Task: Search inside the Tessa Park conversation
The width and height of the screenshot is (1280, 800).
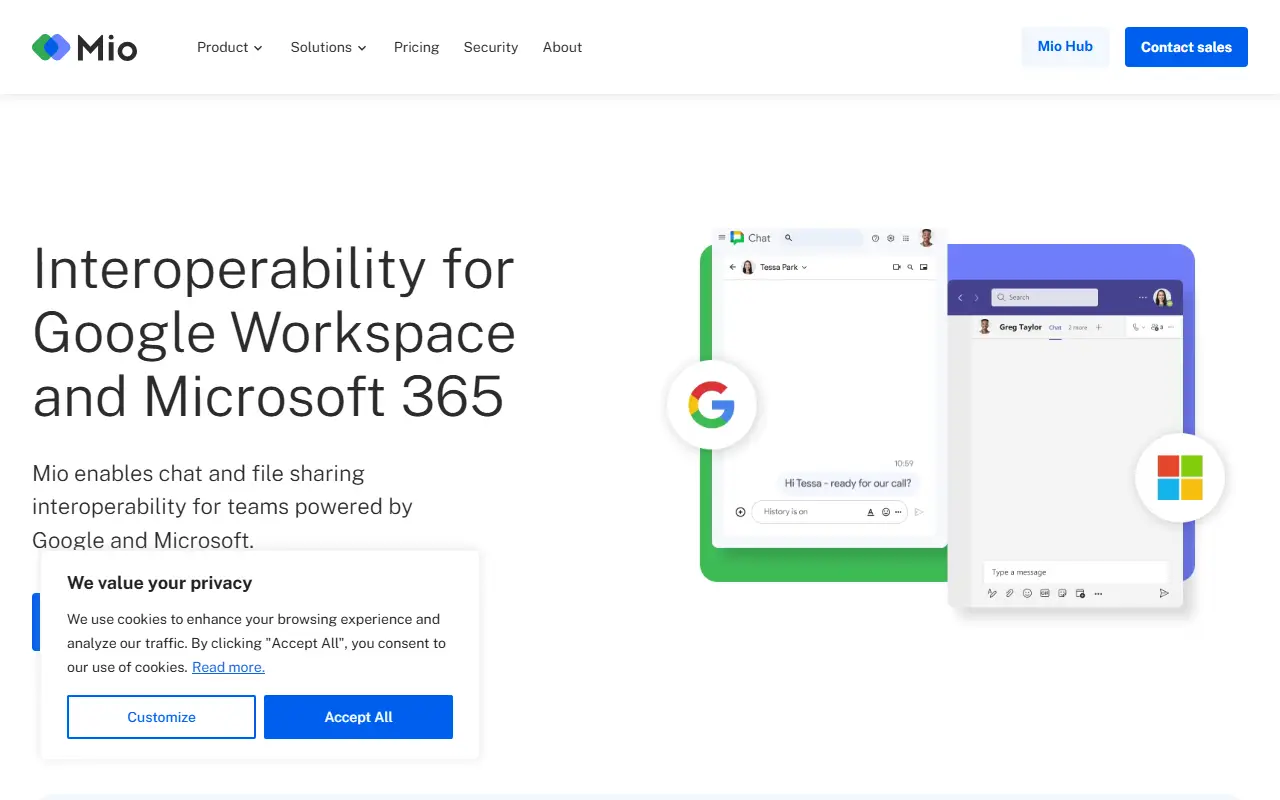Action: click(x=910, y=267)
